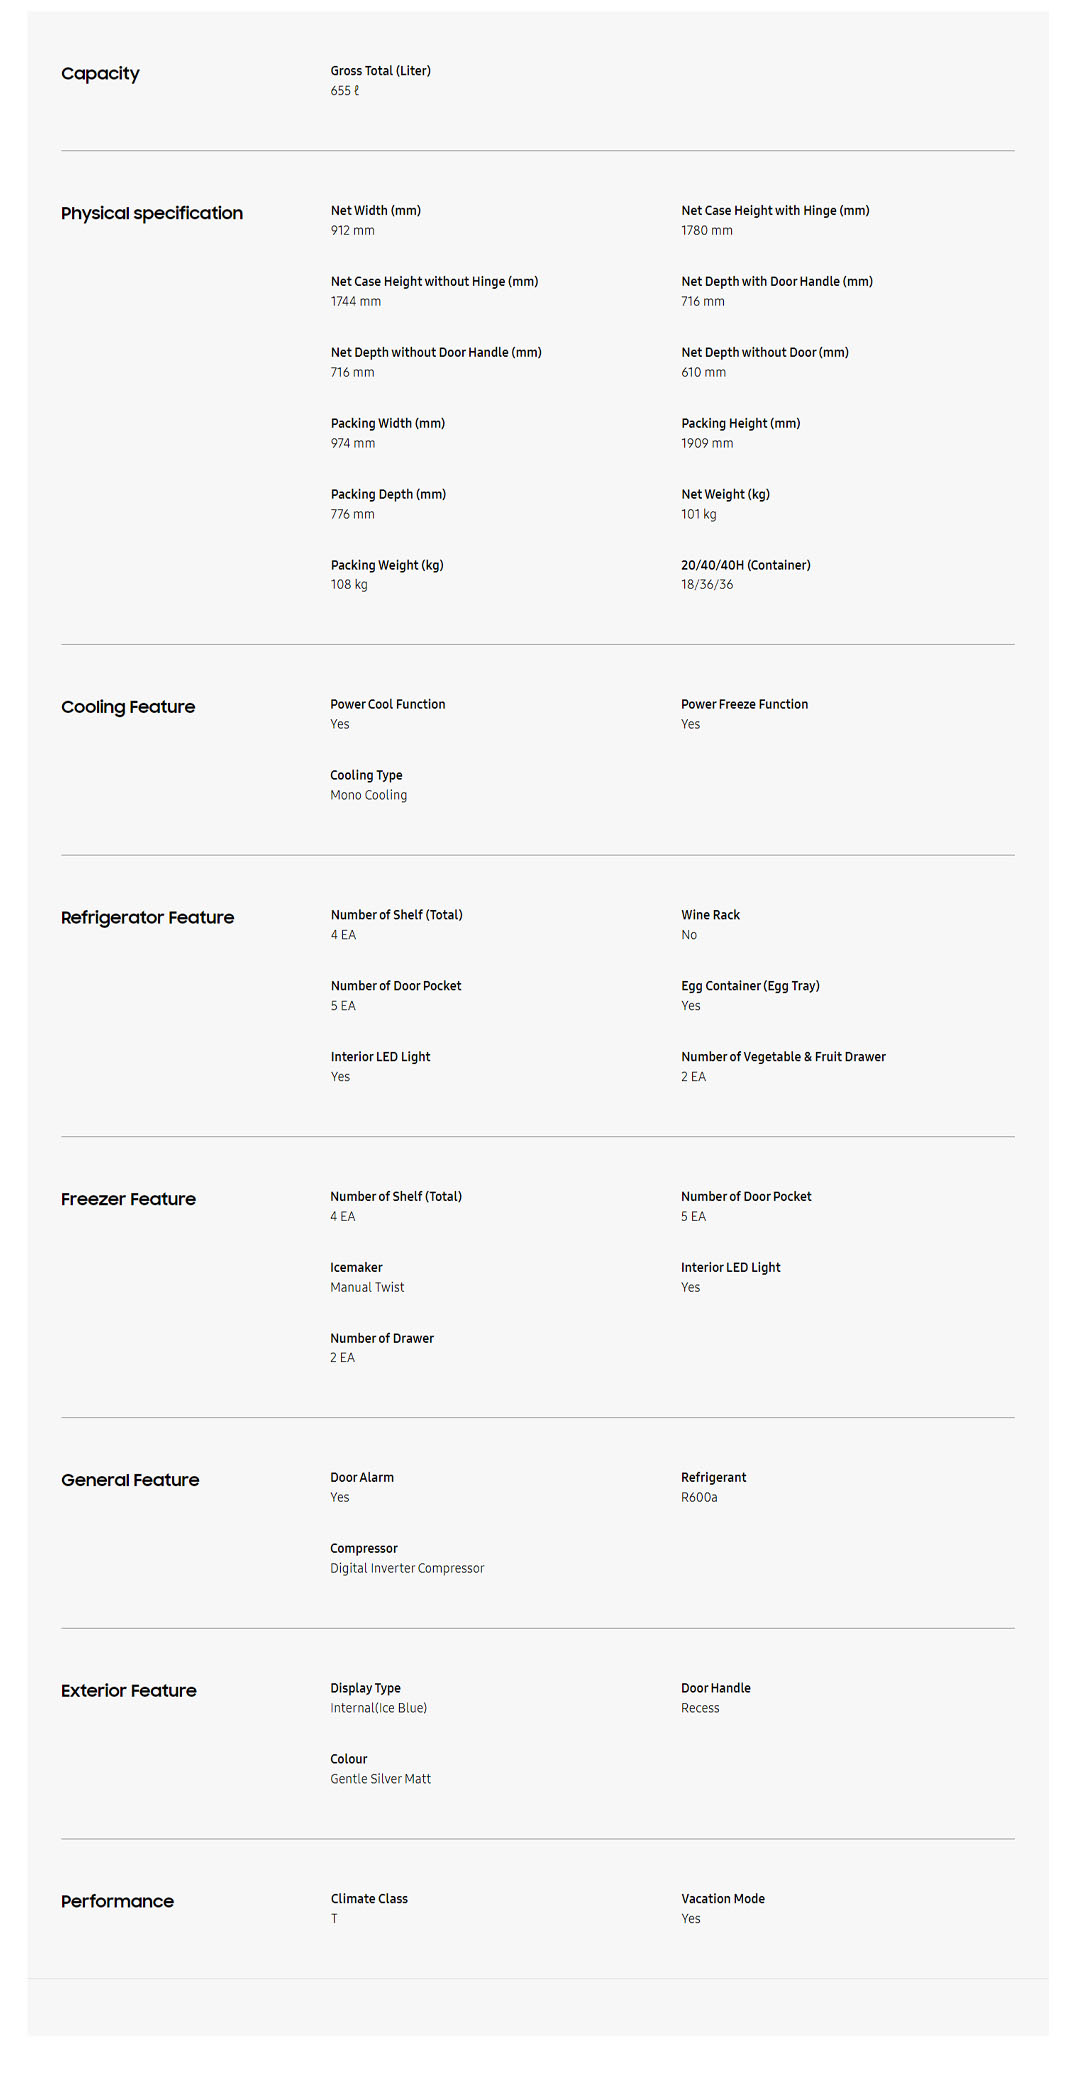This screenshot has height=2084, width=1080.
Task: Click the Refrigerator Feature heading
Action: [x=147, y=918]
